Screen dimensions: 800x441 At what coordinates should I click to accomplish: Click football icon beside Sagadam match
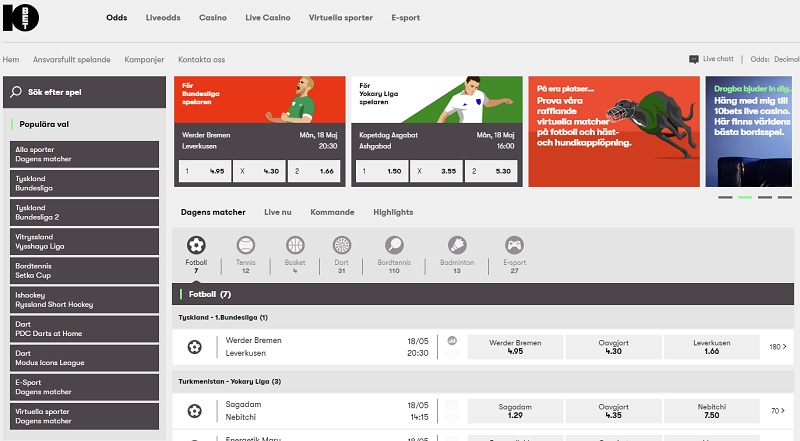tap(194, 411)
